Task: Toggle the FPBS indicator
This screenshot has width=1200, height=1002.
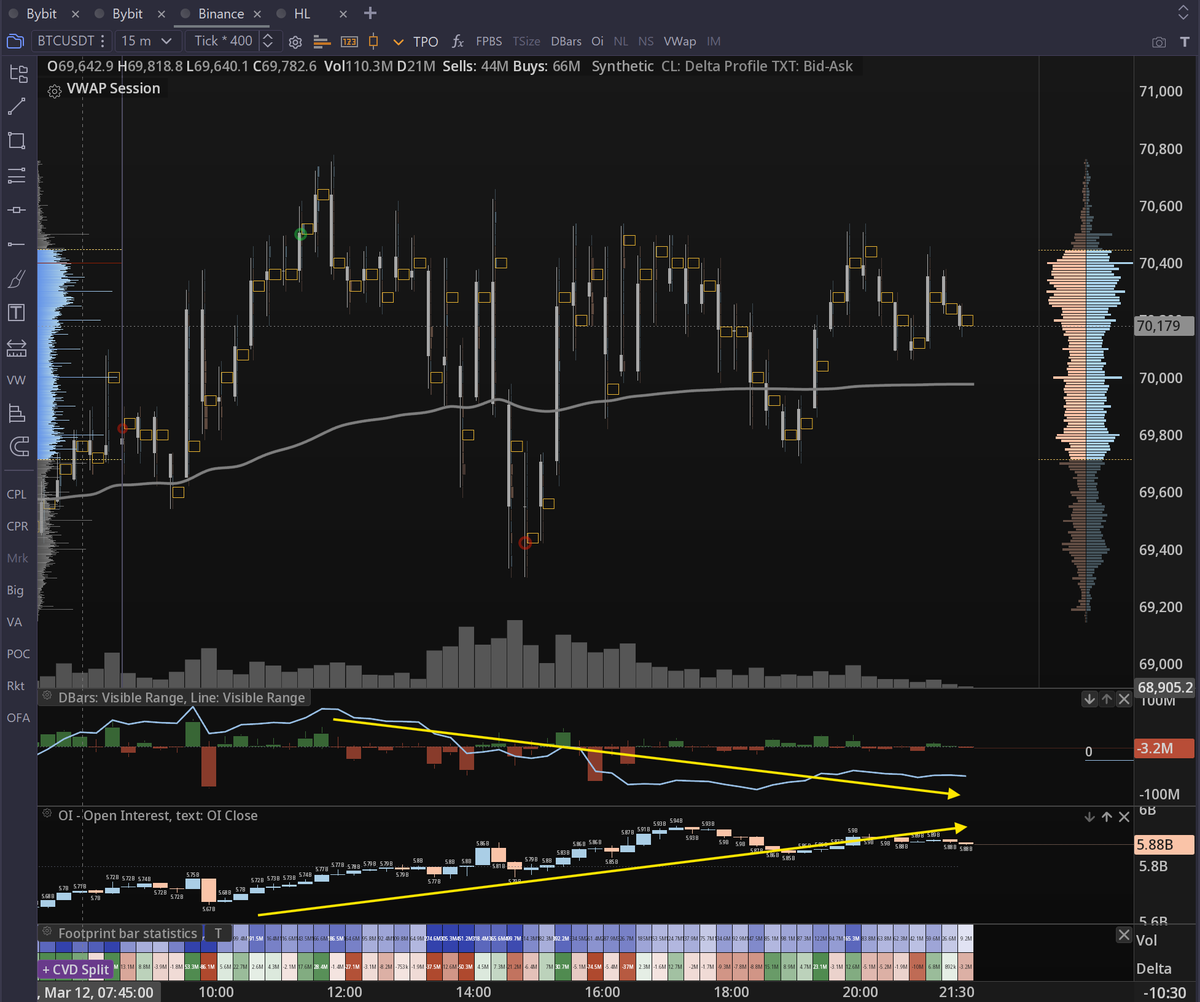Action: (489, 42)
